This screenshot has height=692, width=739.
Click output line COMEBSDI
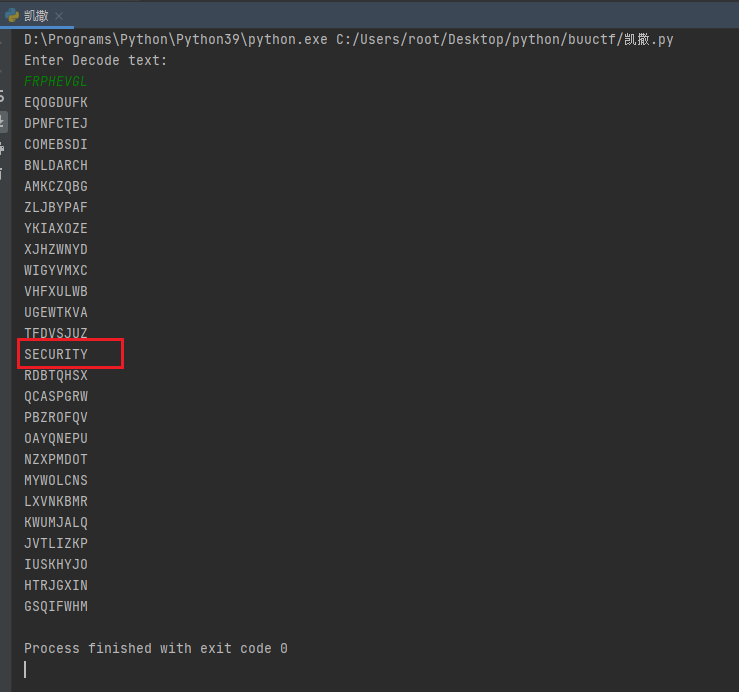pyautogui.click(x=56, y=144)
